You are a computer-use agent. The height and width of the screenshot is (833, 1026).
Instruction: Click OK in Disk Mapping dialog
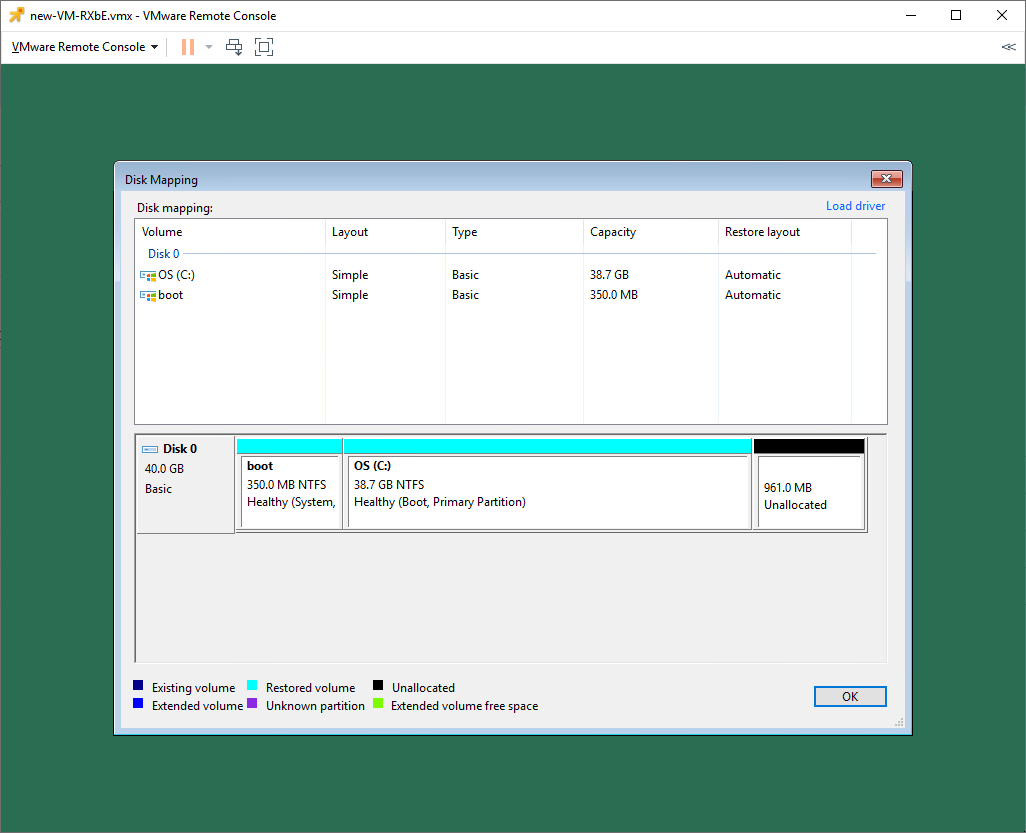tap(850, 696)
